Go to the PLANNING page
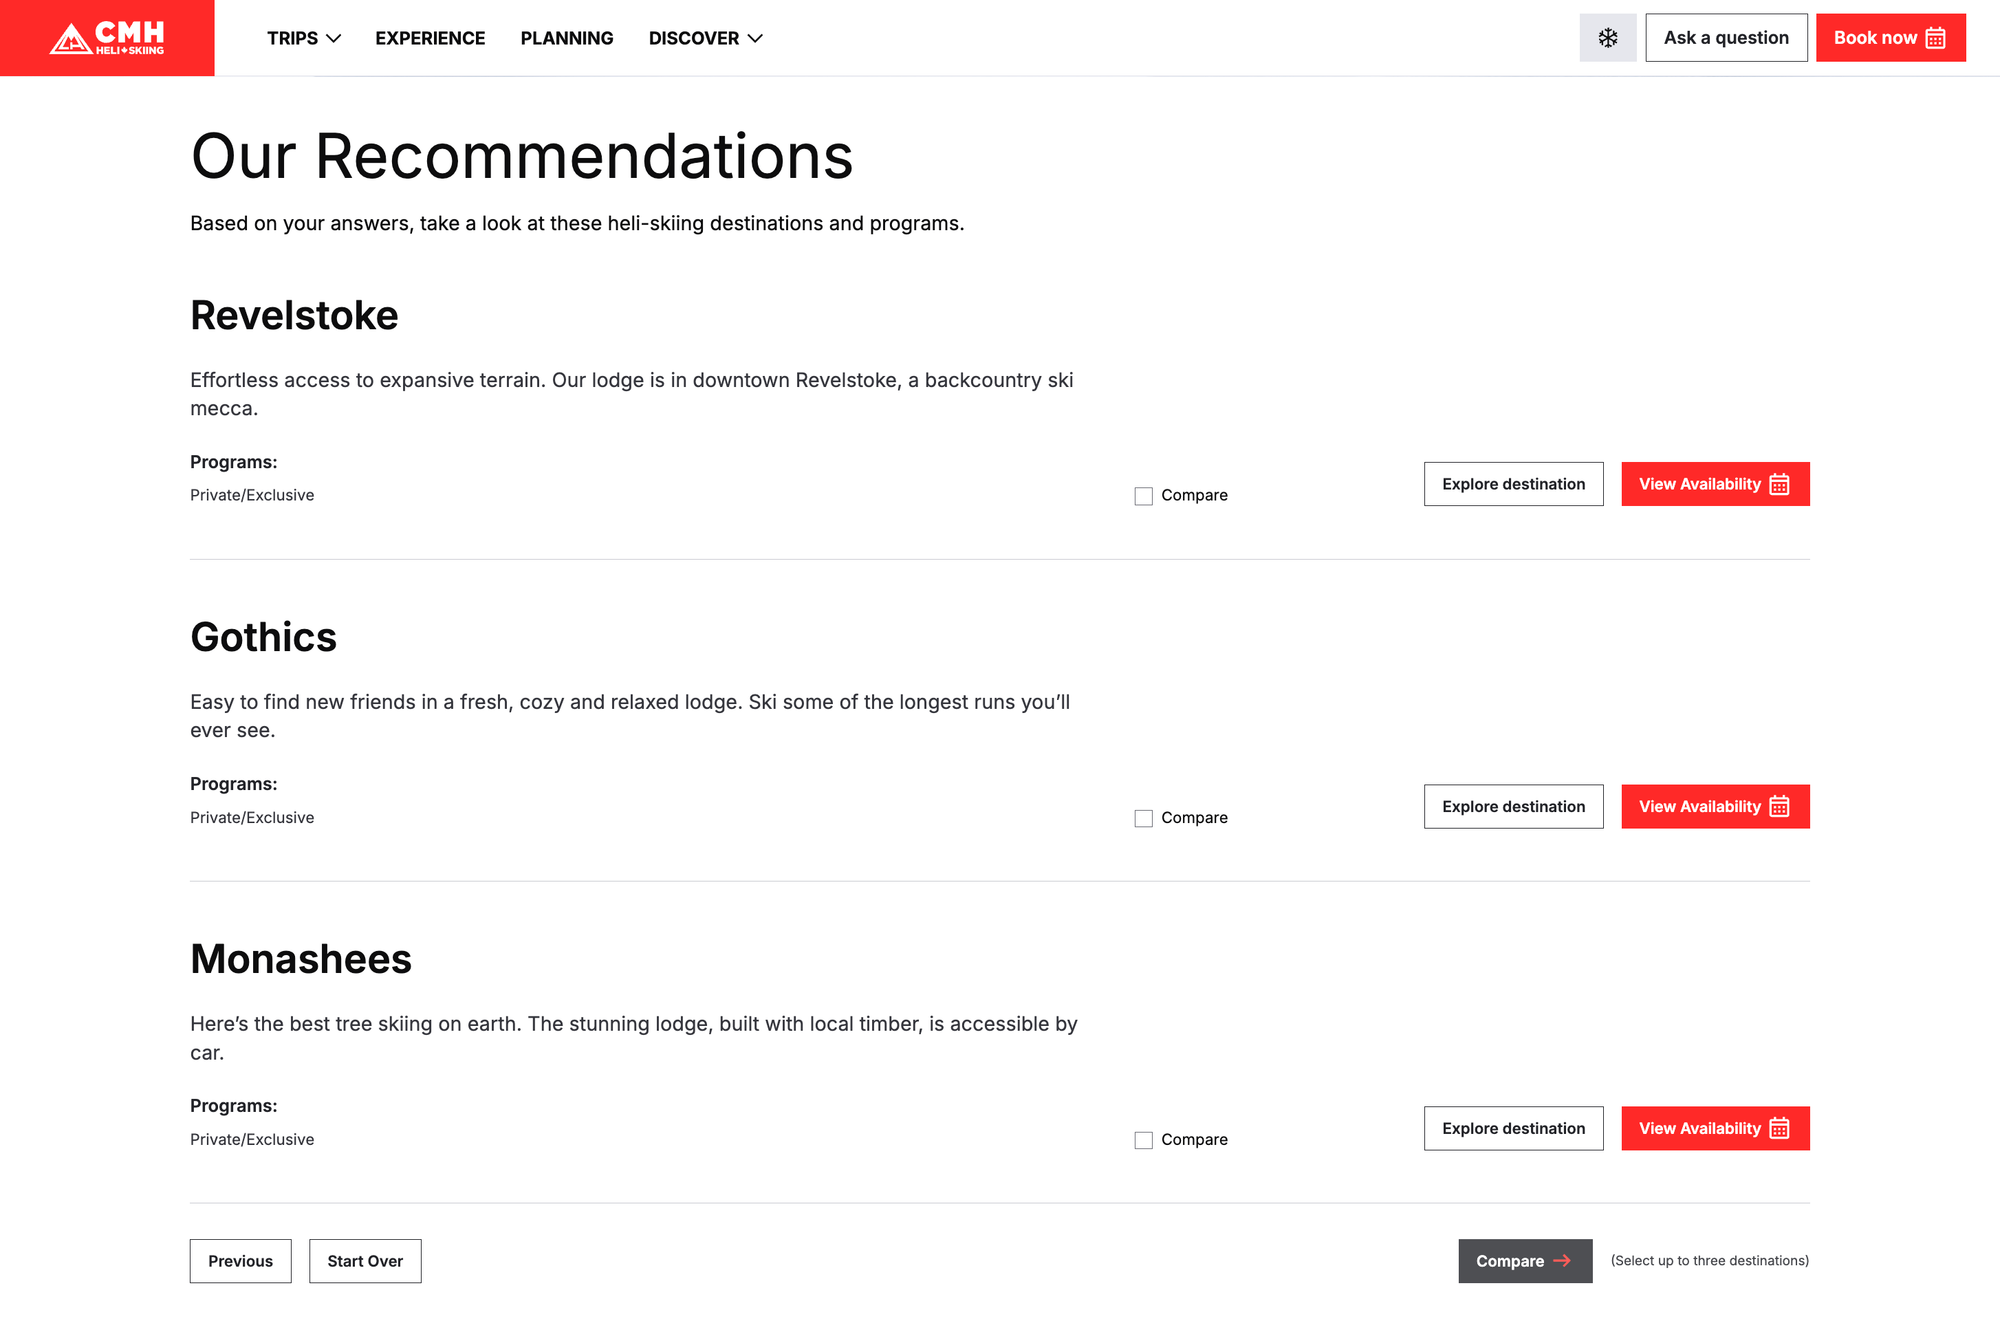This screenshot has width=2000, height=1327. point(567,38)
